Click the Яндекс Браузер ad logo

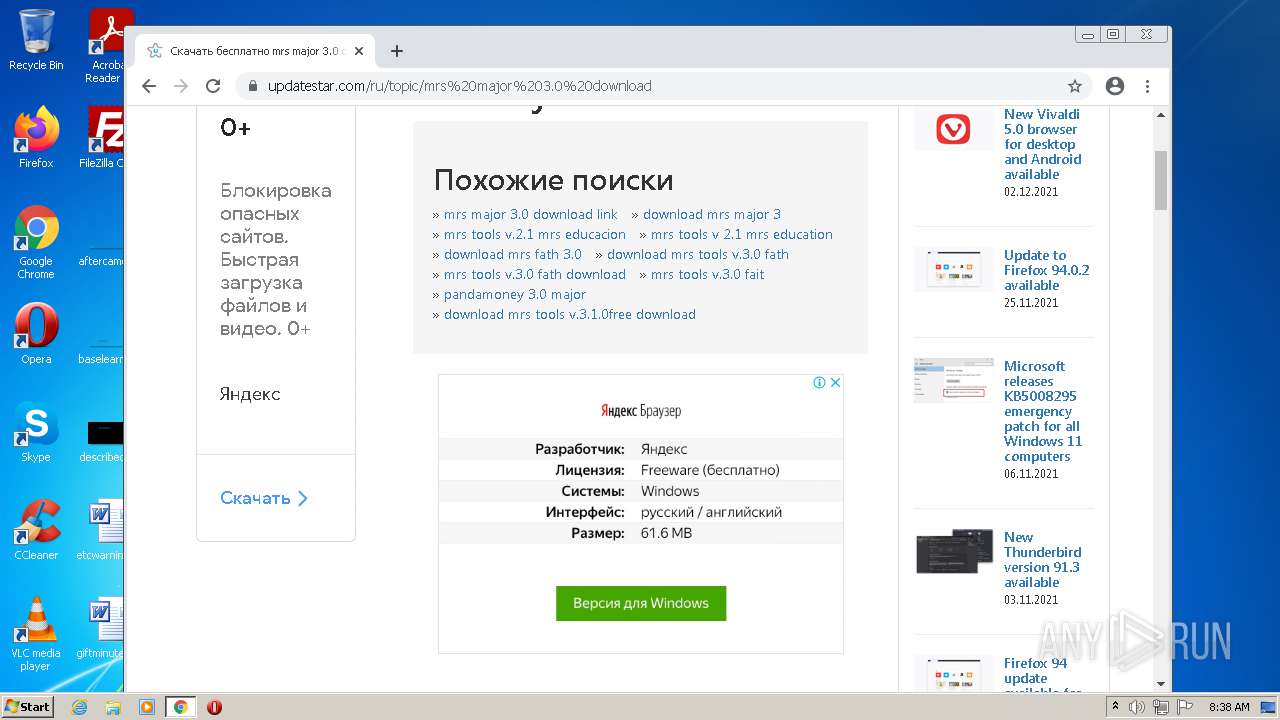pos(641,411)
